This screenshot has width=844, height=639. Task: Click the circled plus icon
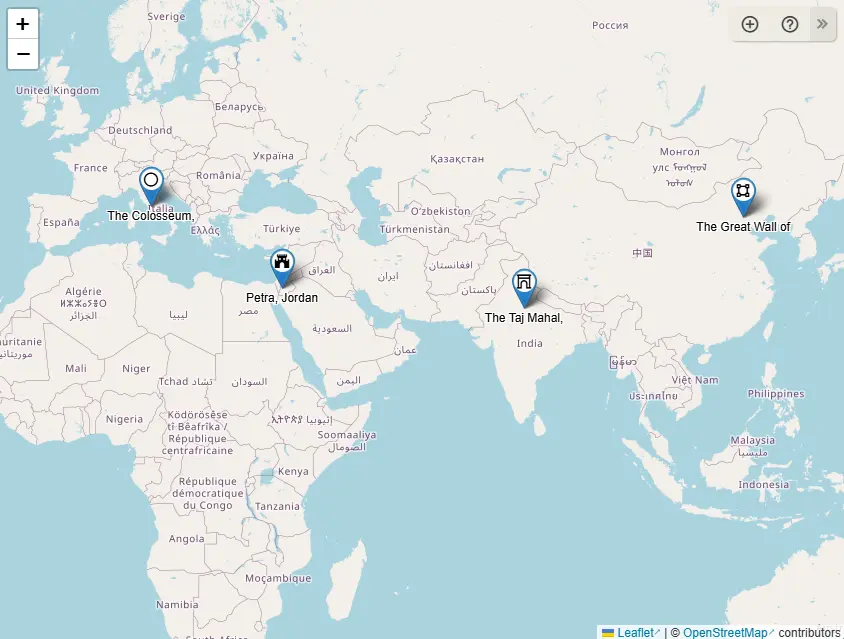tap(750, 24)
